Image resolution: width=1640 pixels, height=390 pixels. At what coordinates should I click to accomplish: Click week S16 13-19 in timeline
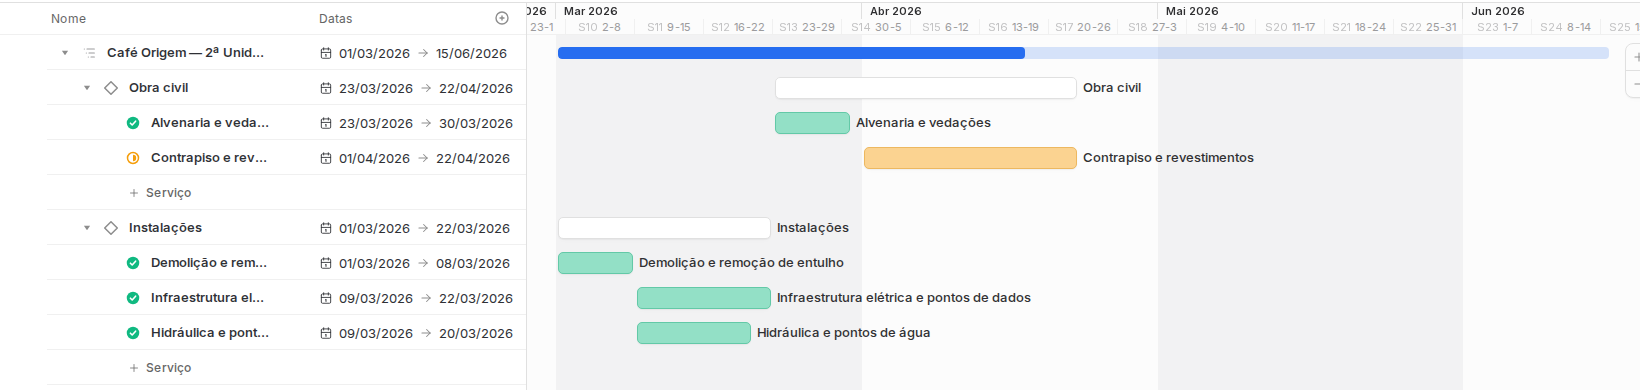(1013, 27)
